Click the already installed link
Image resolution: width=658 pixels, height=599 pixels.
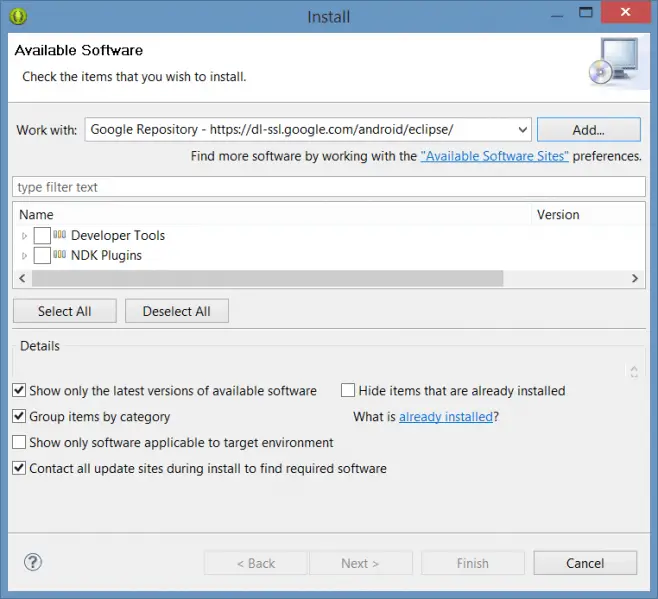(x=445, y=417)
